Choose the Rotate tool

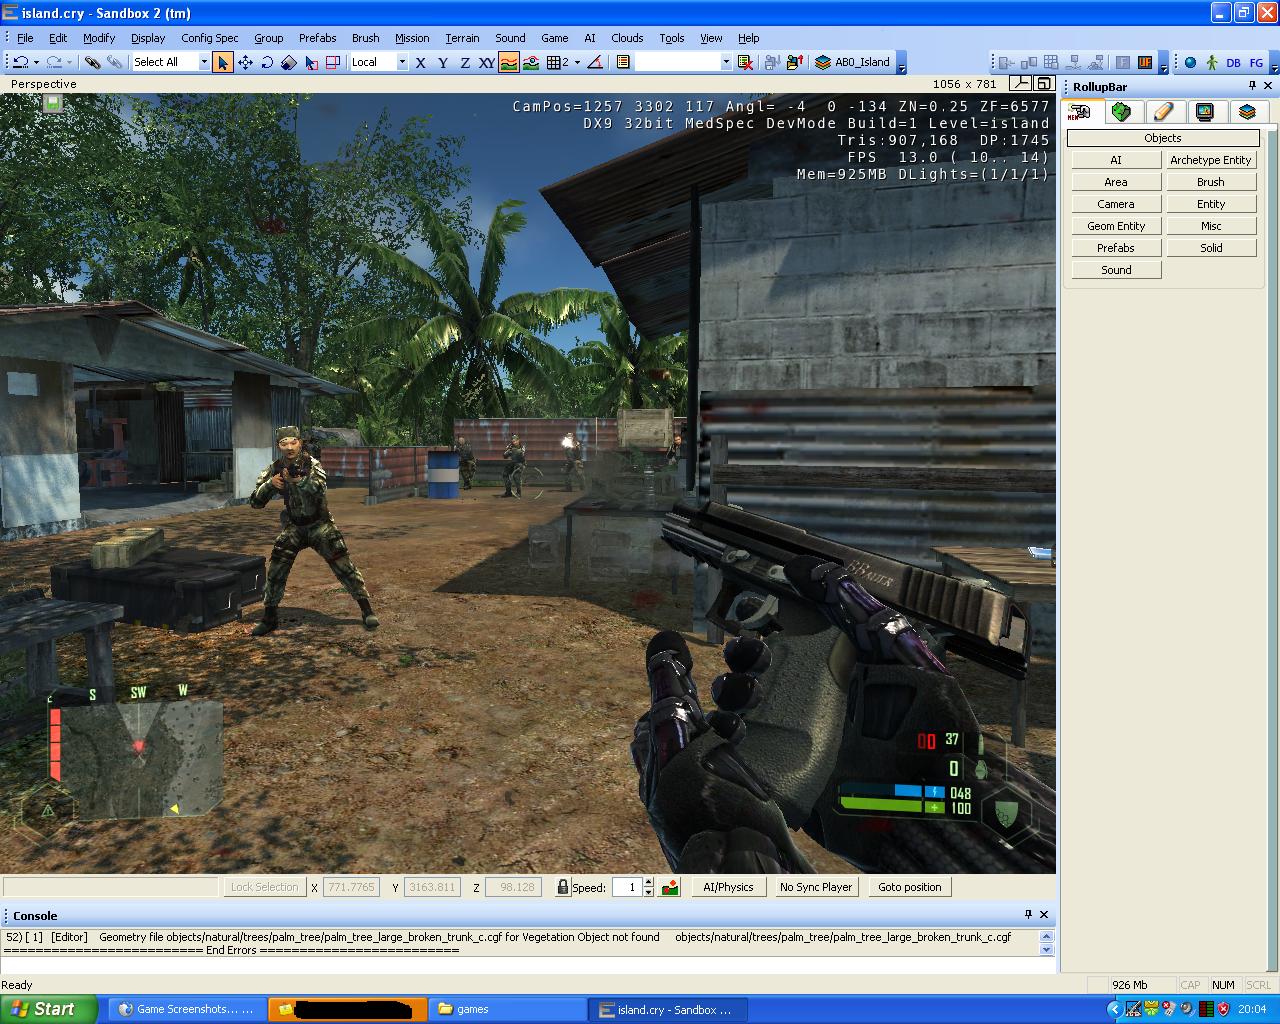[x=267, y=62]
